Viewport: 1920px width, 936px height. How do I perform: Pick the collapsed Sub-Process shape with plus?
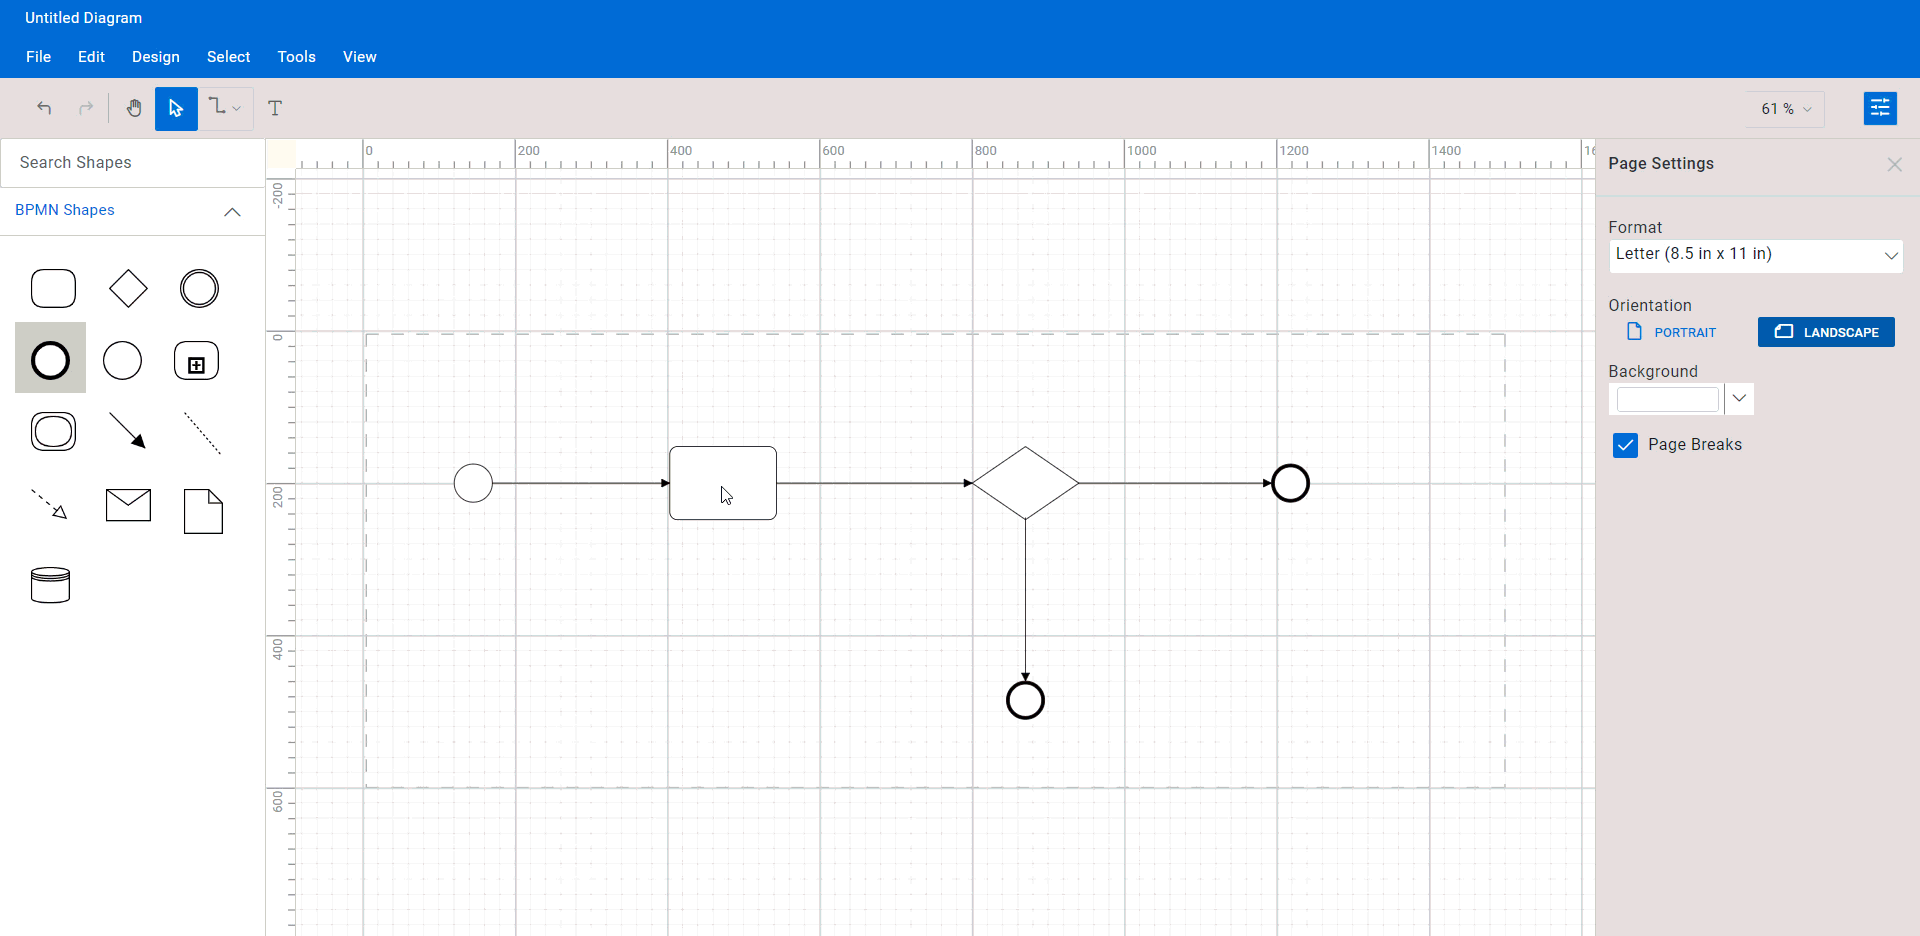click(x=197, y=361)
